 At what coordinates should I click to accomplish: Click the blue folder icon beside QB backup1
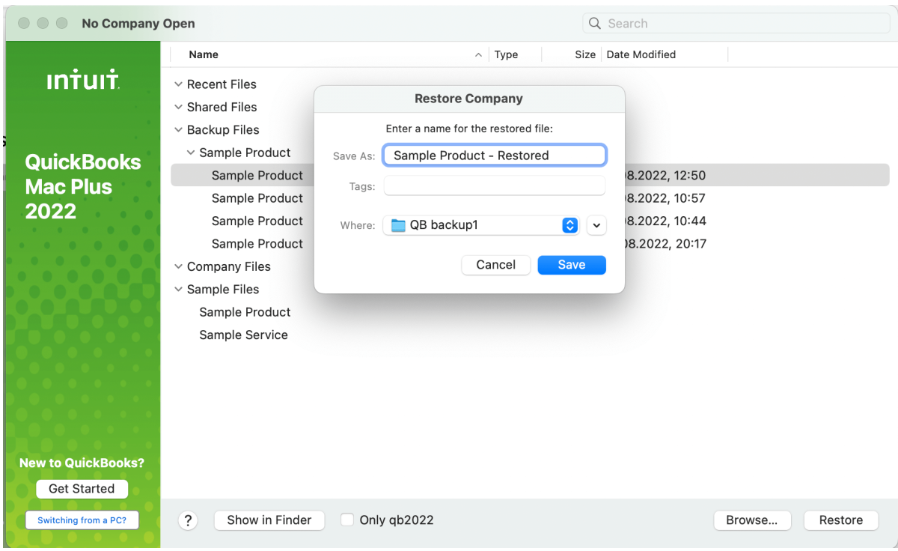point(398,225)
